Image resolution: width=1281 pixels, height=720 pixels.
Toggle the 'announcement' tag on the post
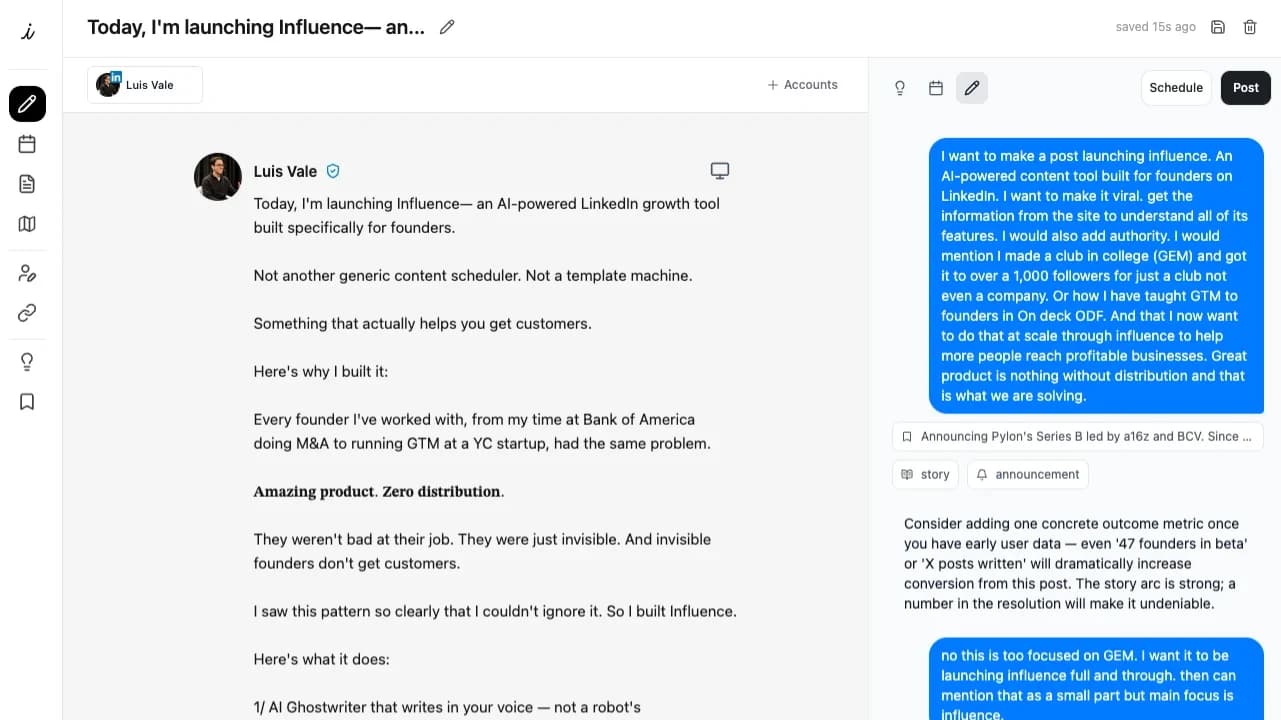(x=1027, y=474)
